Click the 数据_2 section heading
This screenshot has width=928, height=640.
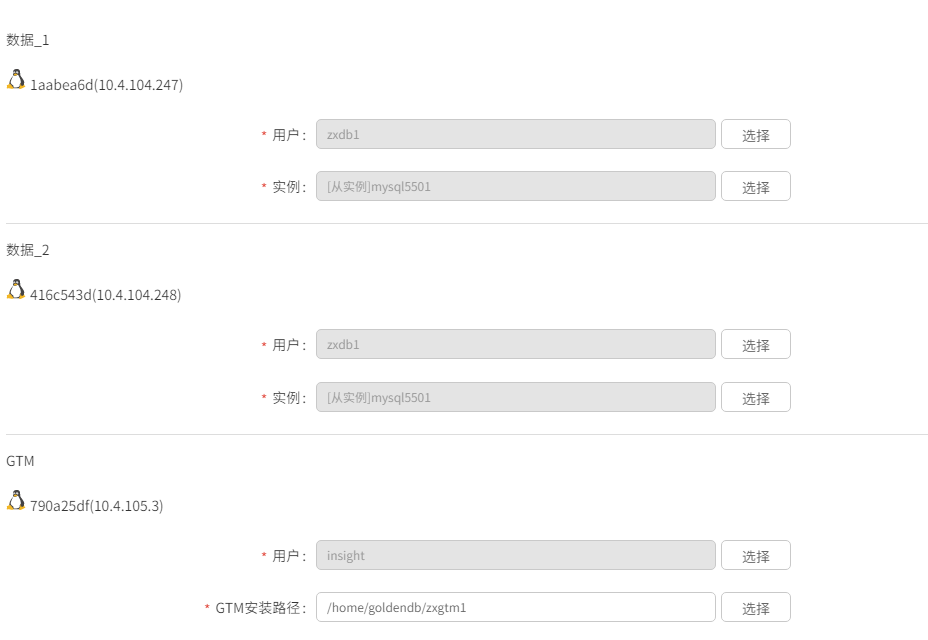click(28, 250)
